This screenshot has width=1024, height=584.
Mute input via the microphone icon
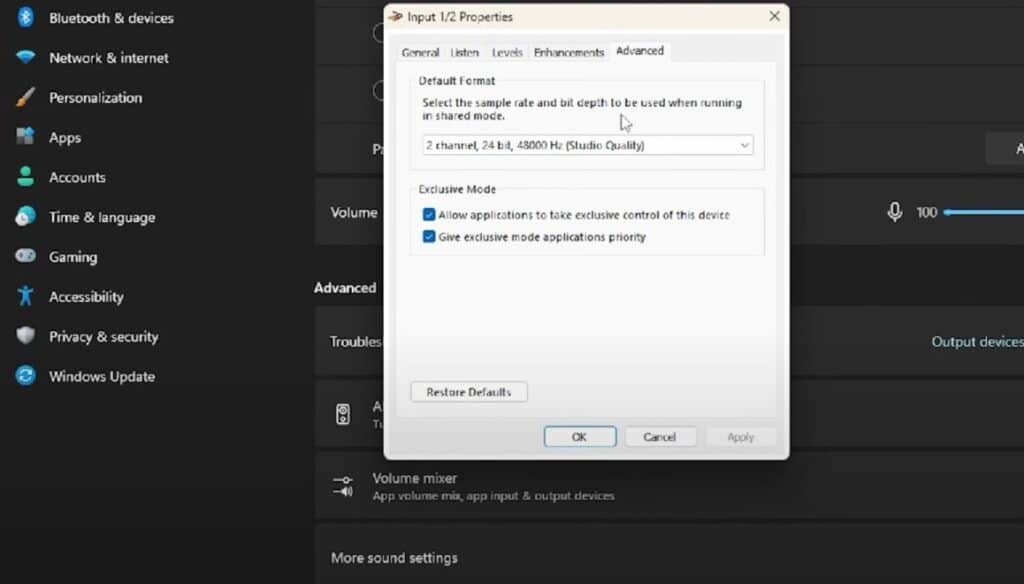(x=895, y=212)
